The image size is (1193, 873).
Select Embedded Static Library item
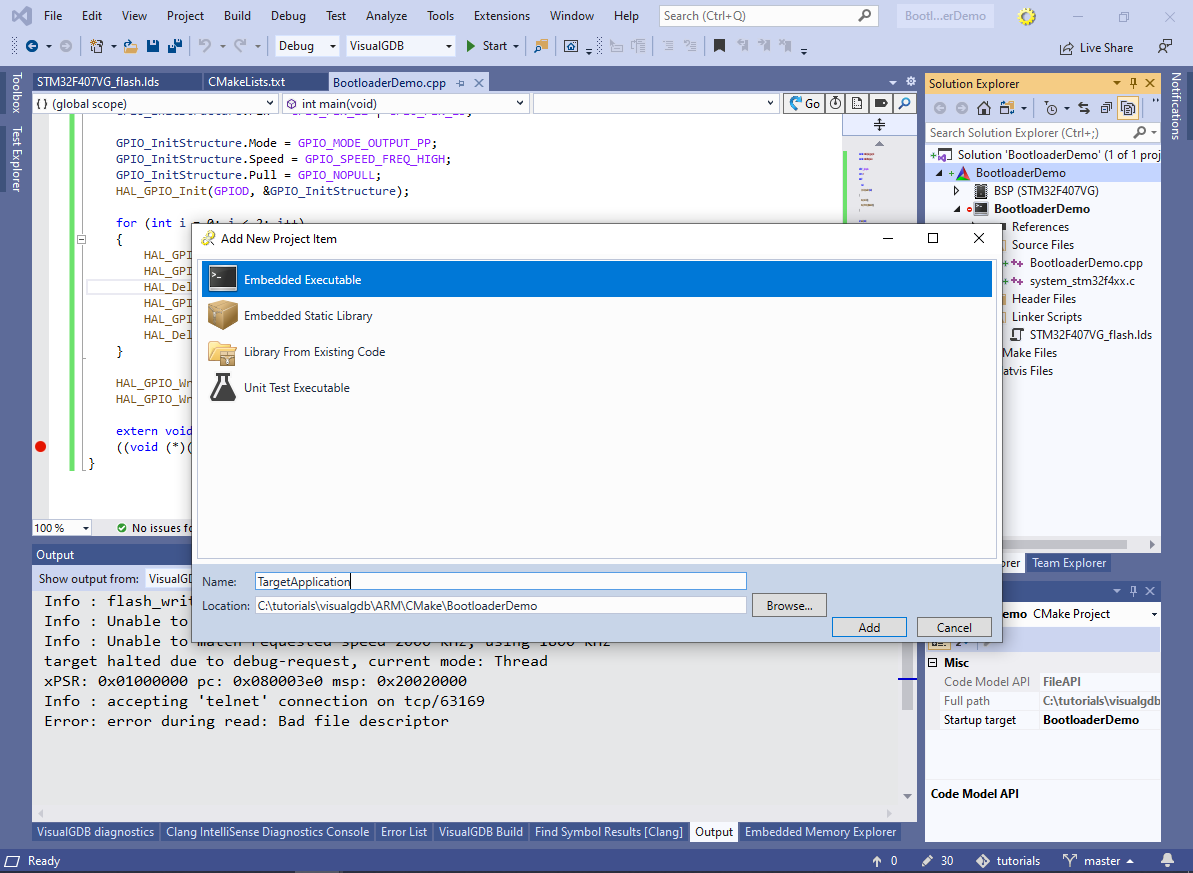coord(597,315)
